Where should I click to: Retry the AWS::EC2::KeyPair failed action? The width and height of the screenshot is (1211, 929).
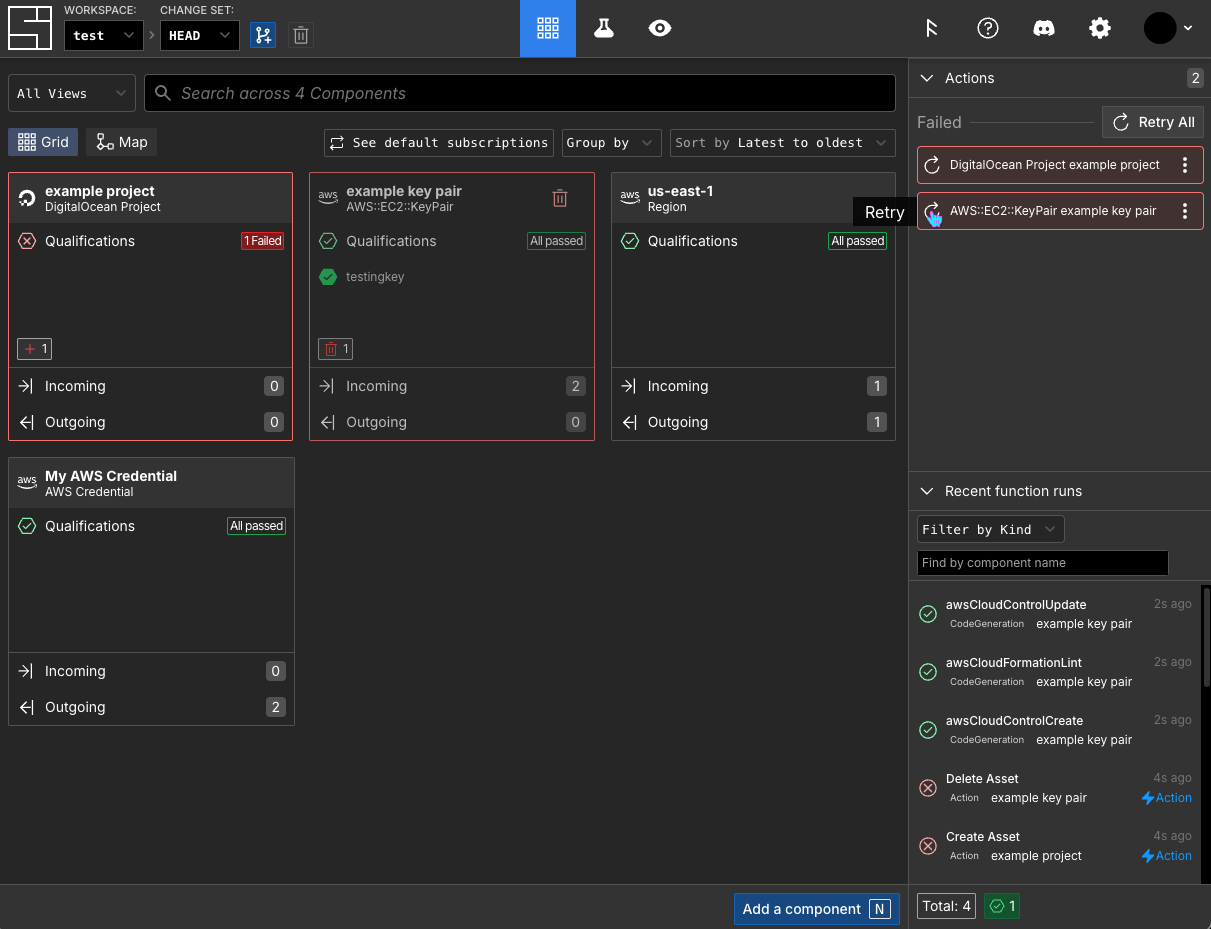tap(932, 211)
